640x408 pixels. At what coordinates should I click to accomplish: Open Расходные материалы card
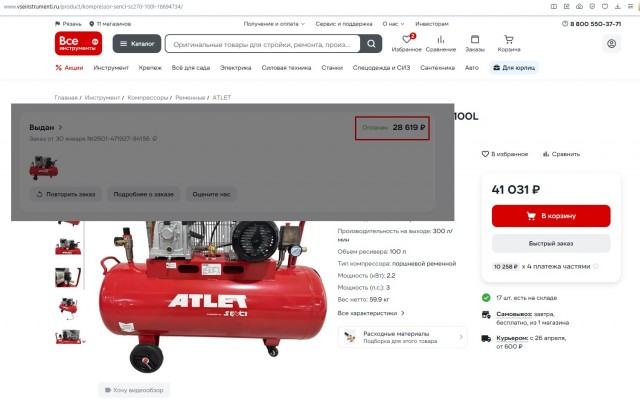pyautogui.click(x=402, y=337)
